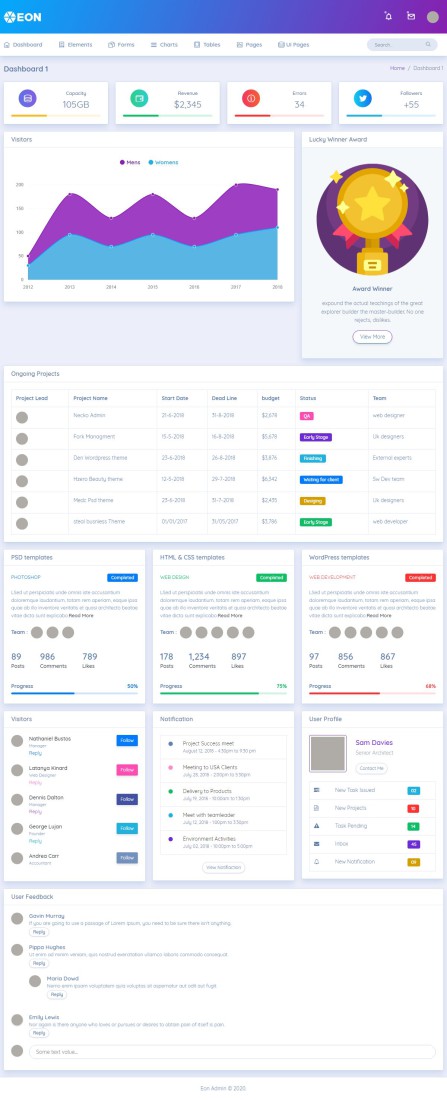Open the Tables menu item
447x1100 pixels.
tap(207, 44)
